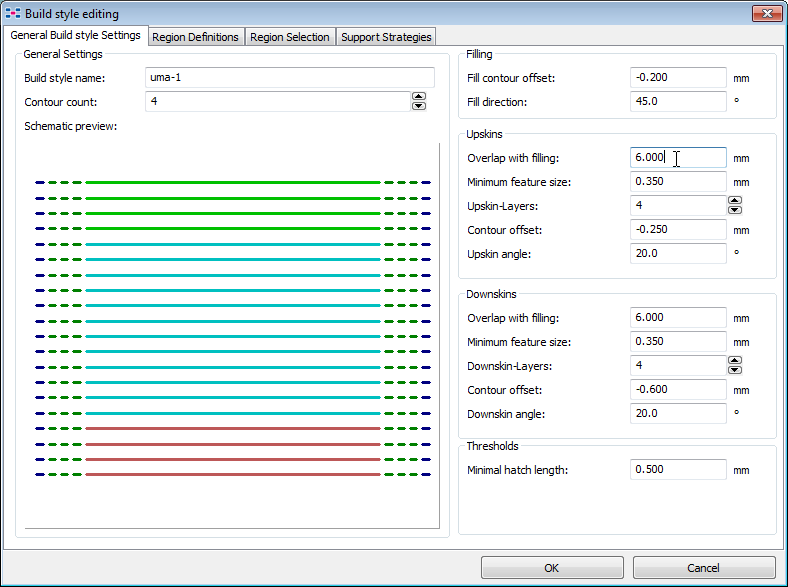Focus the Fill contour offset field
Viewport: 788px width, 587px height.
coord(678,78)
